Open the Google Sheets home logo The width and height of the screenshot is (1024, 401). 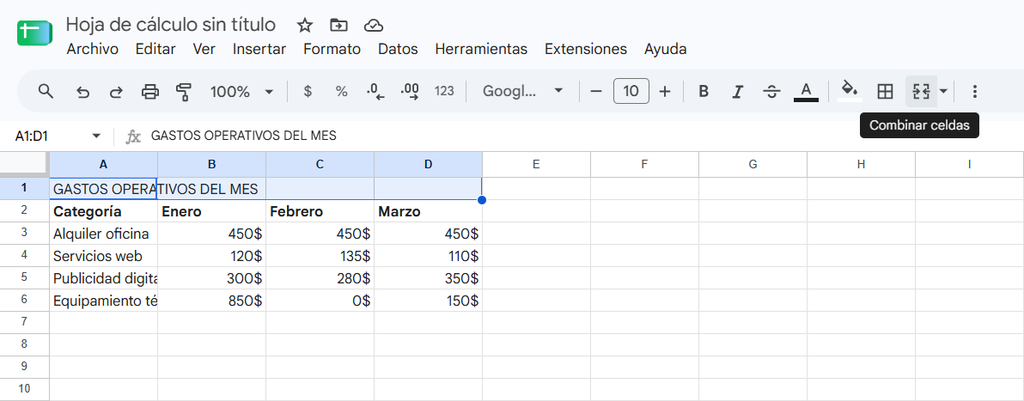(x=34, y=33)
